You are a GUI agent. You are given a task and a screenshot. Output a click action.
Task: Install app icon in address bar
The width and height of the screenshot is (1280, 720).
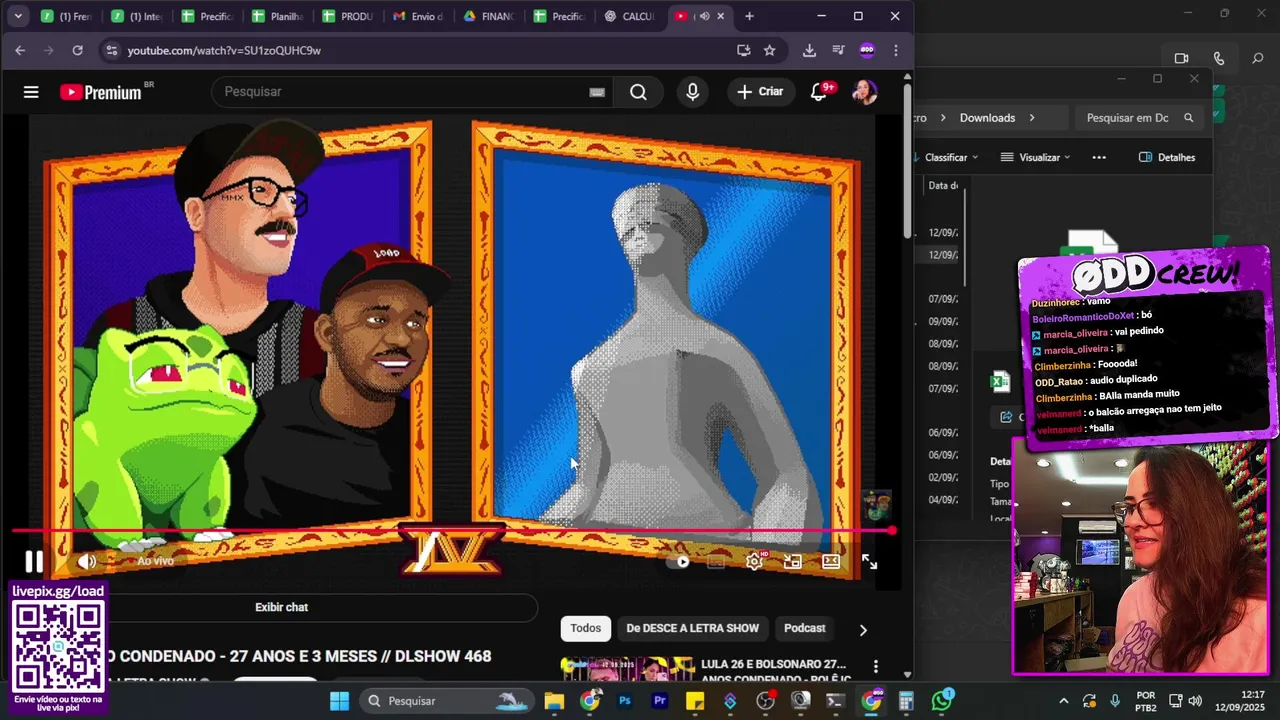click(743, 50)
